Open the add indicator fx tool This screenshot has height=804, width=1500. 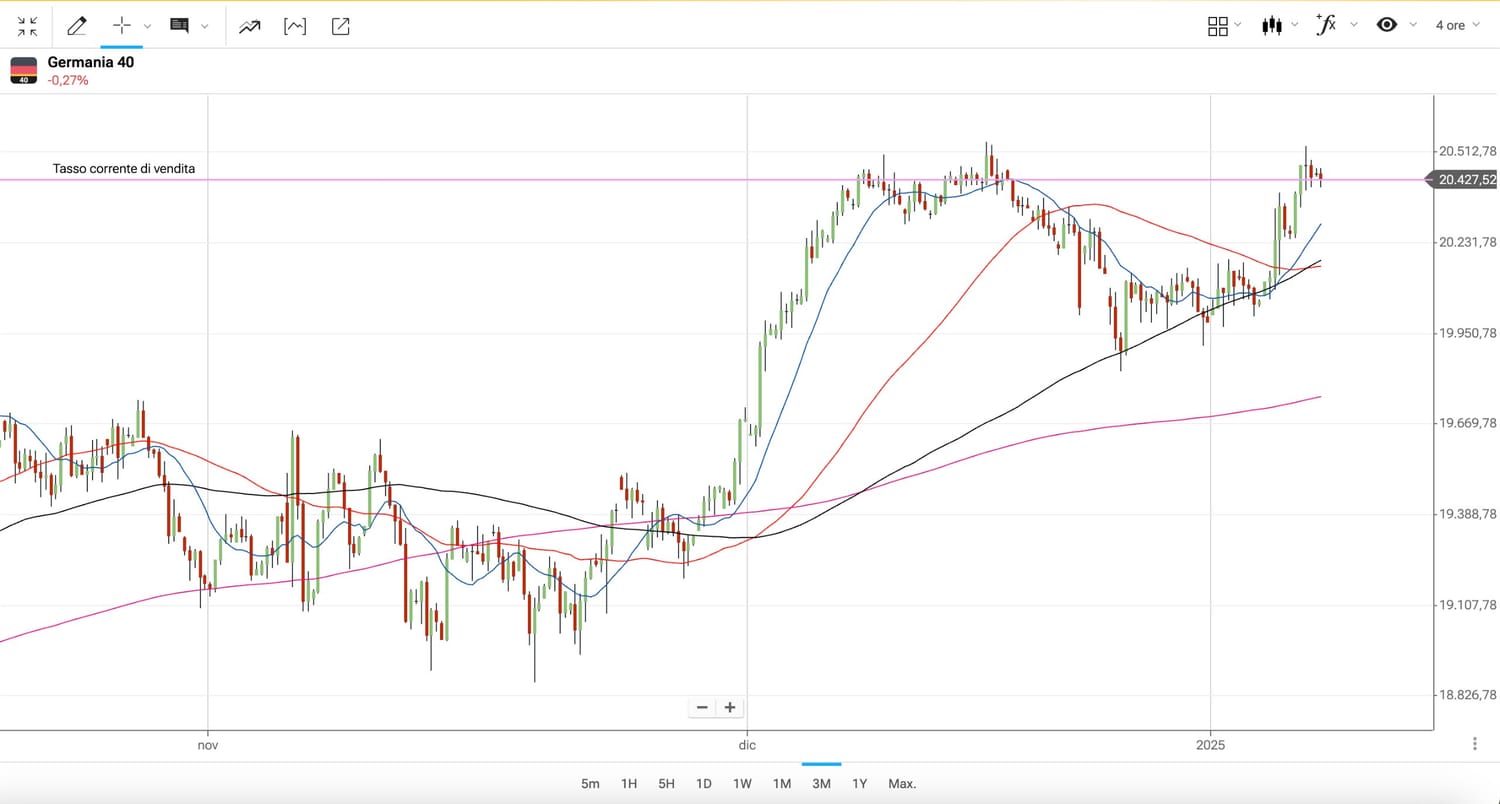(x=1326, y=25)
